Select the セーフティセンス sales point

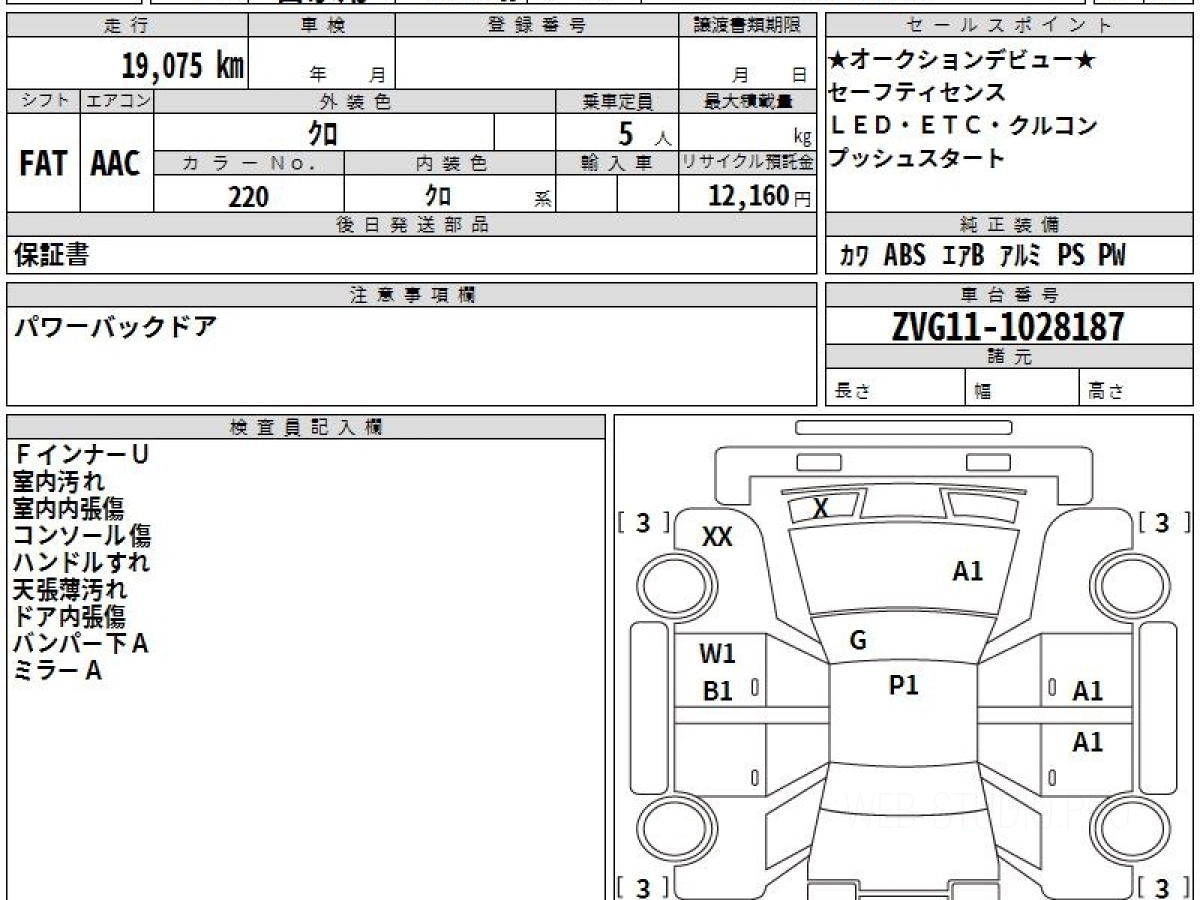click(x=917, y=93)
